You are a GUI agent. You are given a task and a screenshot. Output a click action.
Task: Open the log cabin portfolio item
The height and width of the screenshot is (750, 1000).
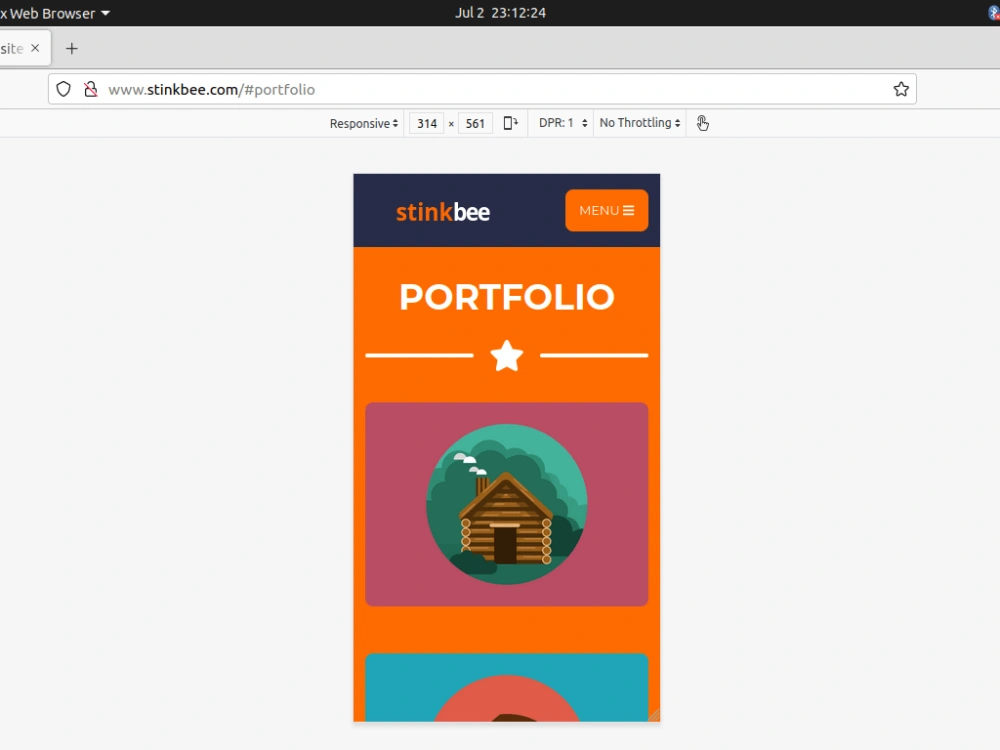click(506, 504)
